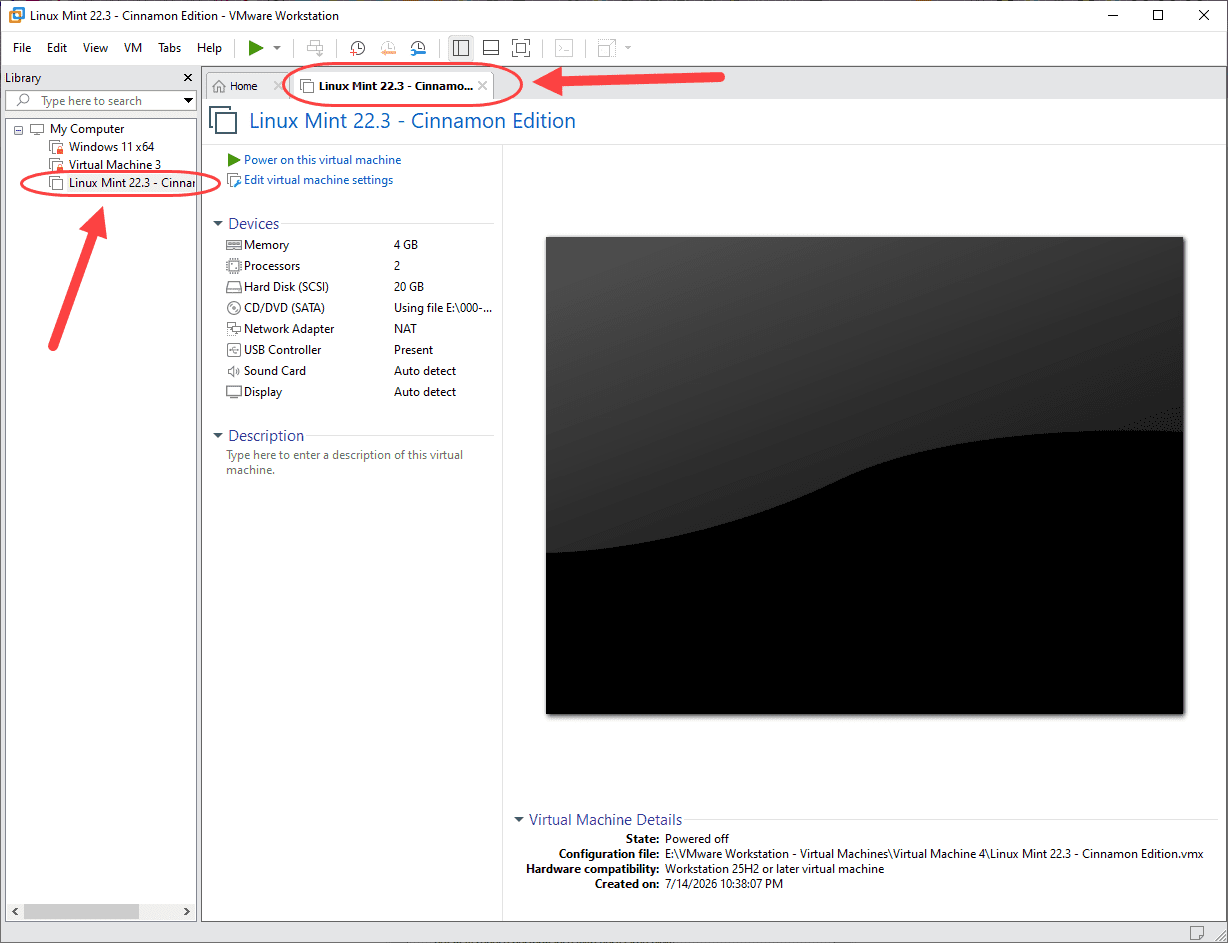The image size is (1228, 943).
Task: Click the Memory device row
Action: pyautogui.click(x=359, y=245)
